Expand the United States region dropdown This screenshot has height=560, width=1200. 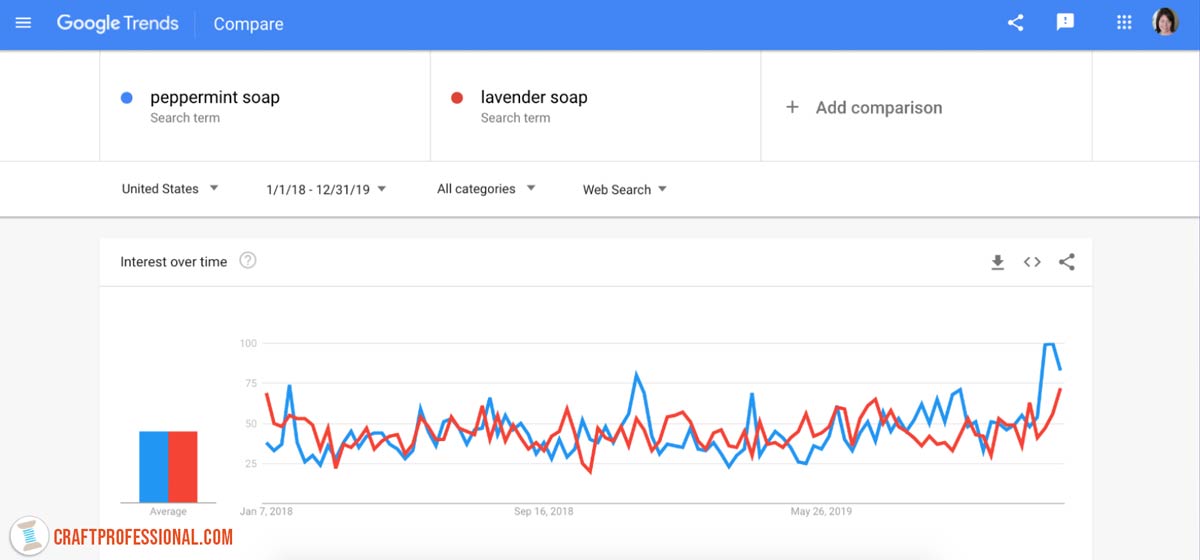coord(170,189)
